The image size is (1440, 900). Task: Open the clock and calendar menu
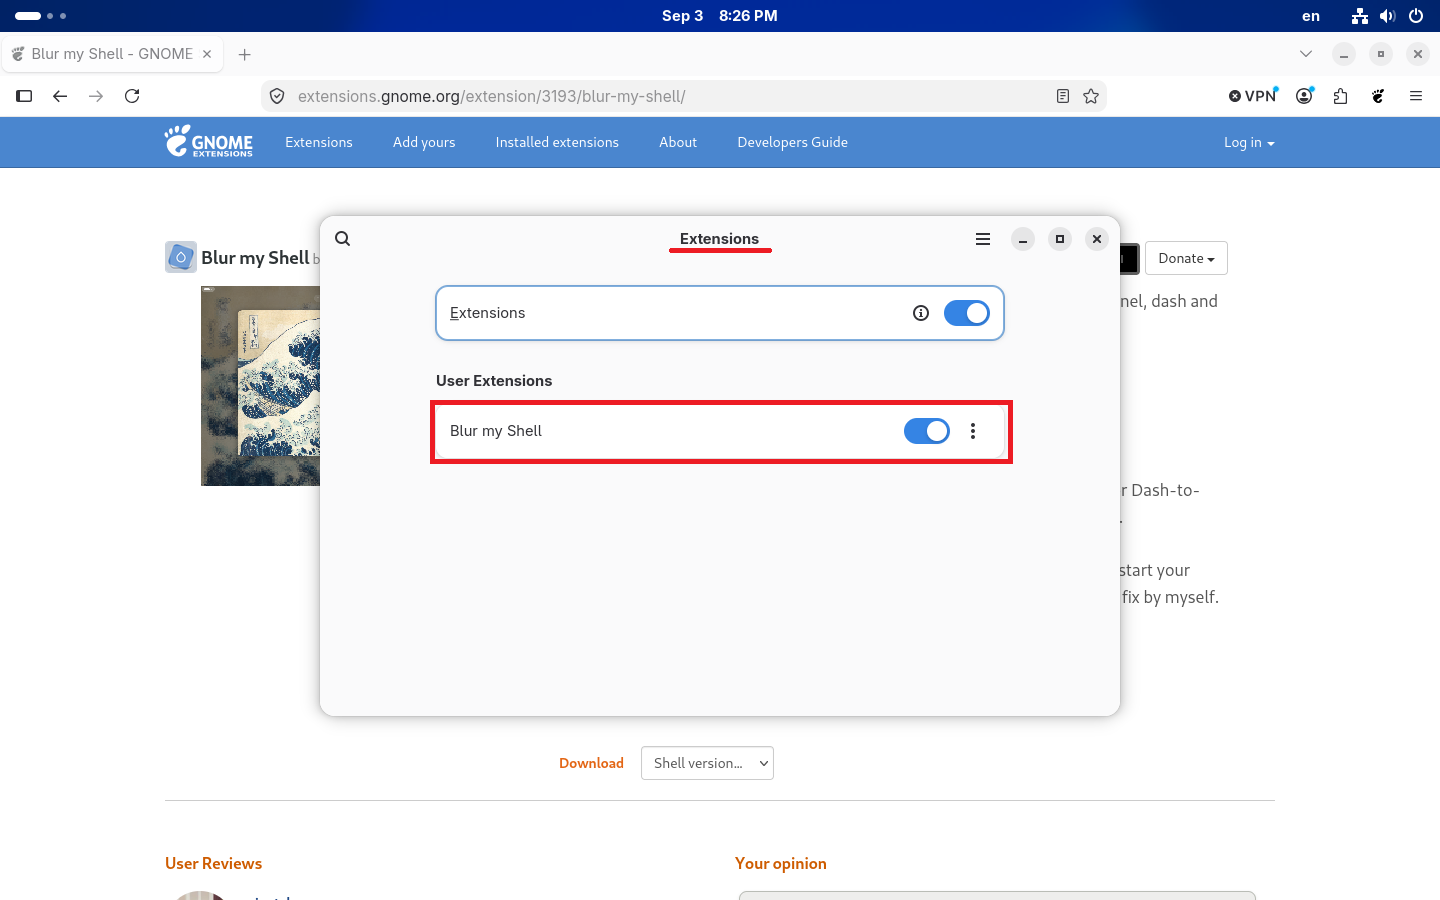(720, 16)
